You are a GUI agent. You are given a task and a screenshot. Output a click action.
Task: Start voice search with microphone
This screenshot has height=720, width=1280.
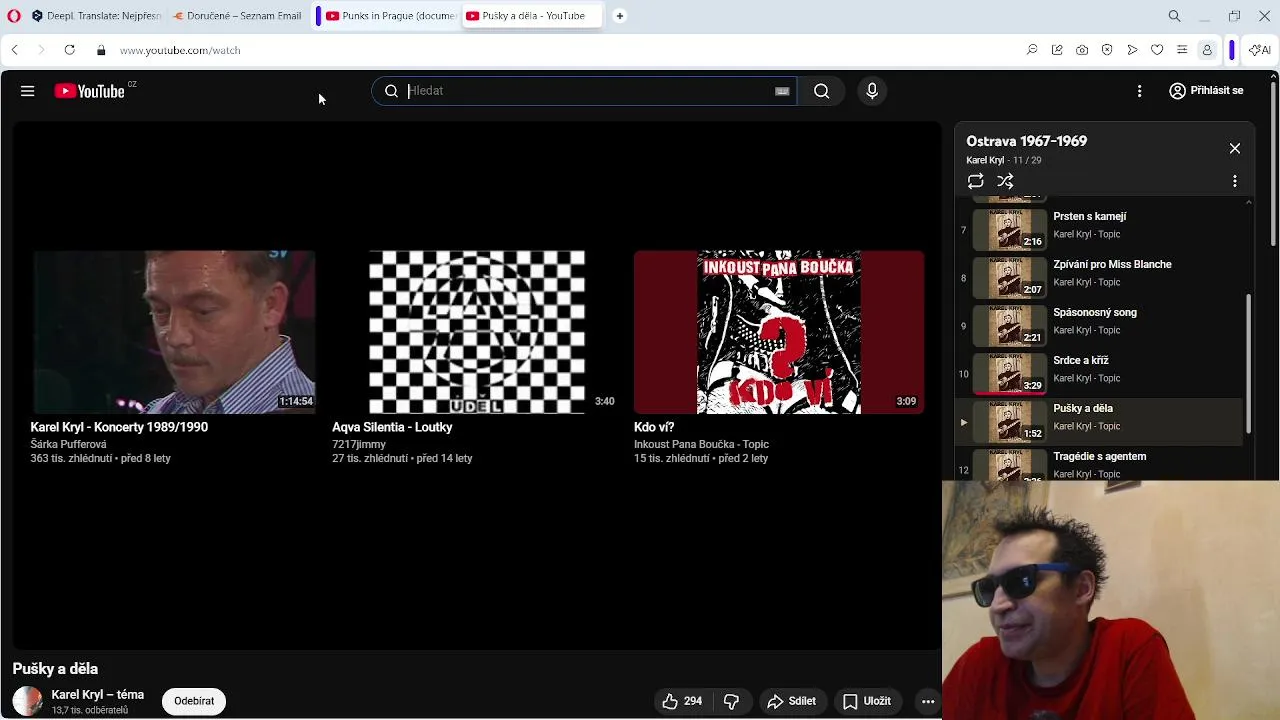(x=872, y=91)
